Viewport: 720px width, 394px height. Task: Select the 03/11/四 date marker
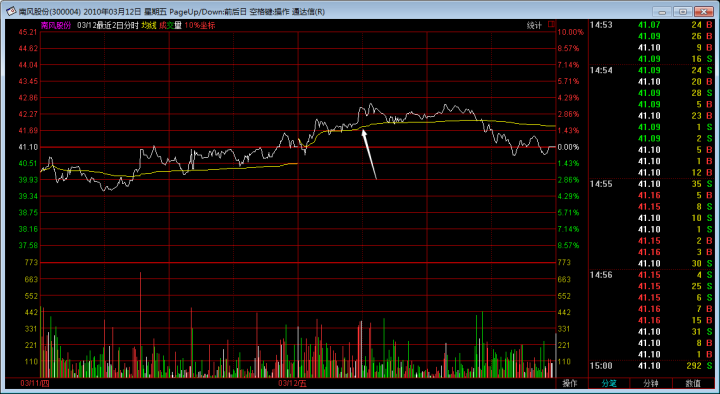tap(34, 383)
